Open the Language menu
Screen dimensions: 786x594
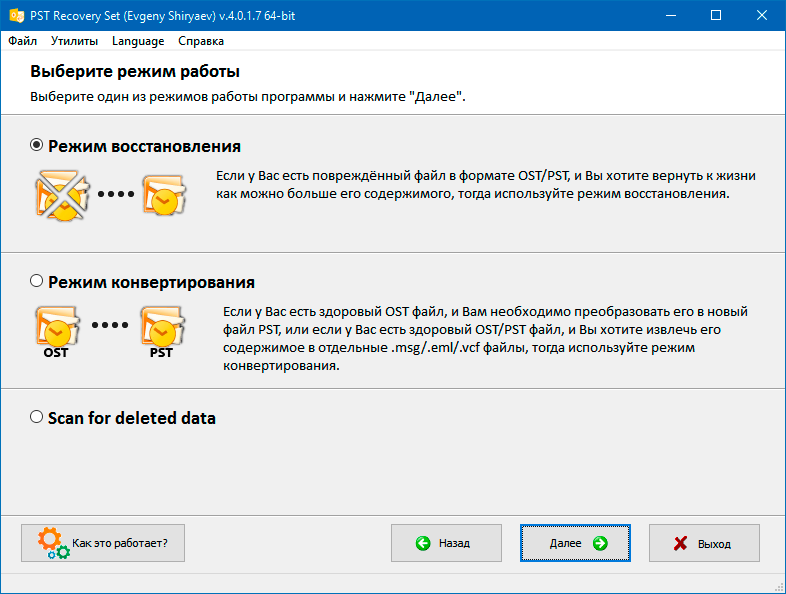138,41
